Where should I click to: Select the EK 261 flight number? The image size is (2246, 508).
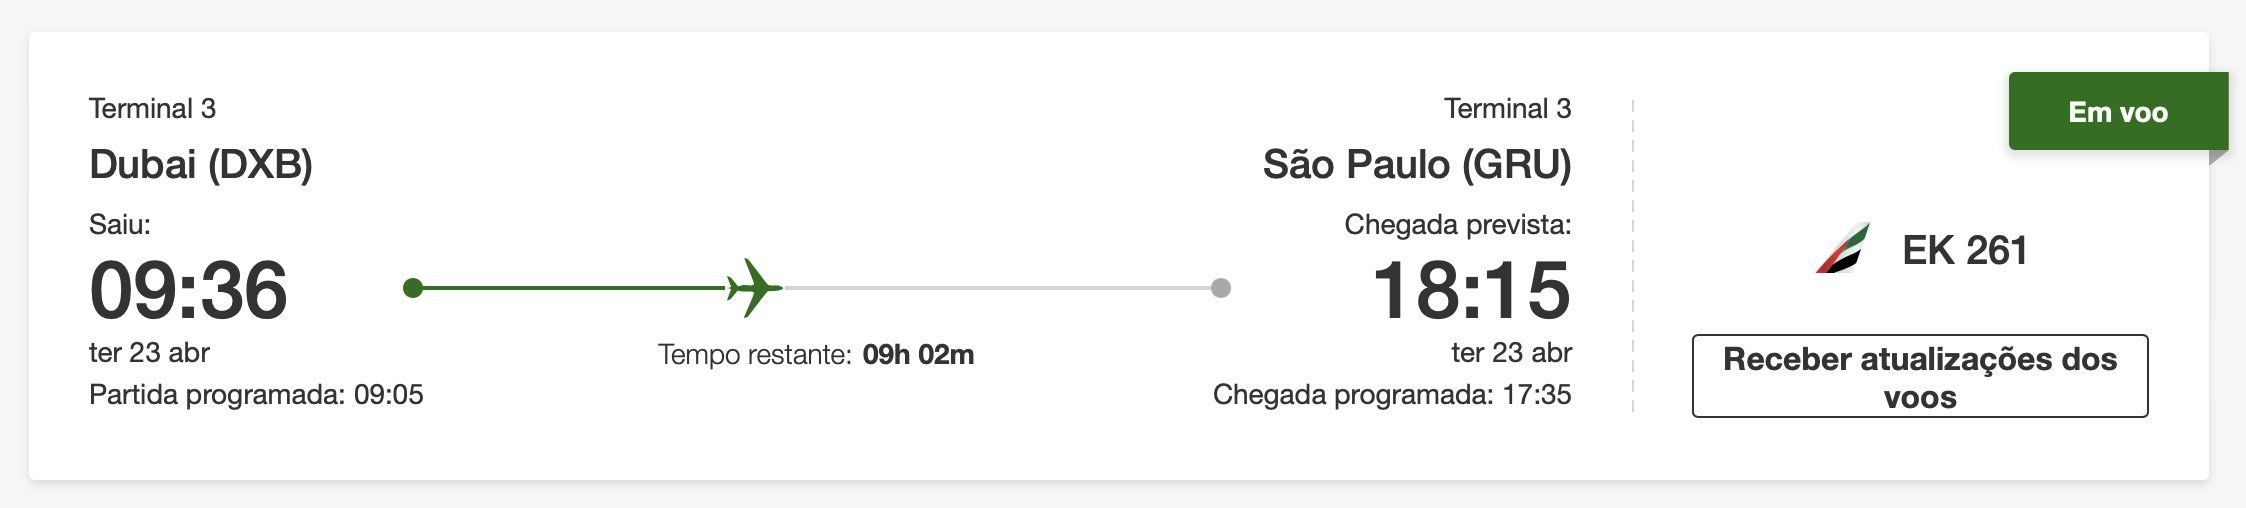[1964, 250]
